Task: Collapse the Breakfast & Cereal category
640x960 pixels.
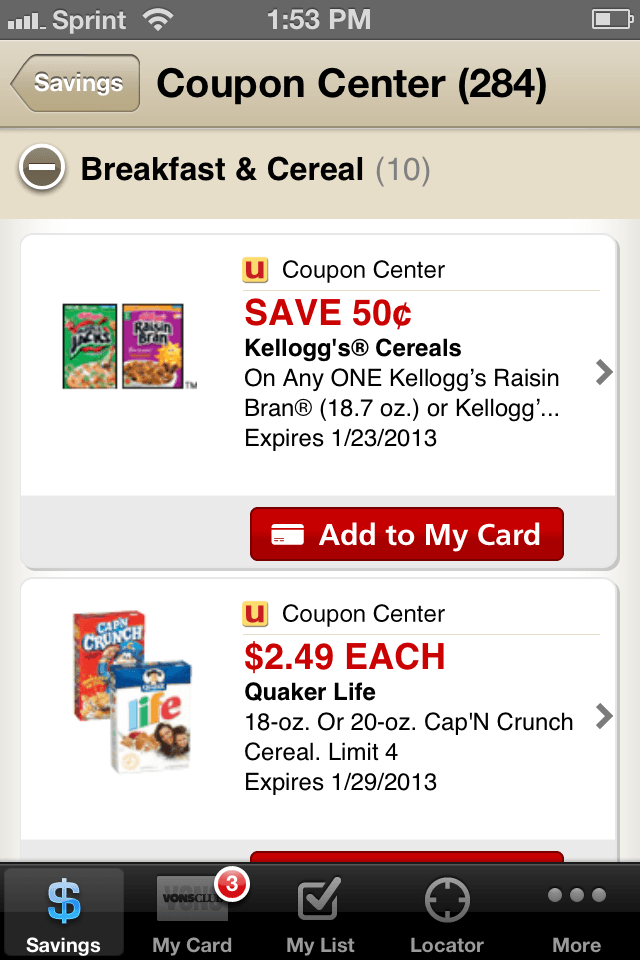Action: click(x=42, y=168)
